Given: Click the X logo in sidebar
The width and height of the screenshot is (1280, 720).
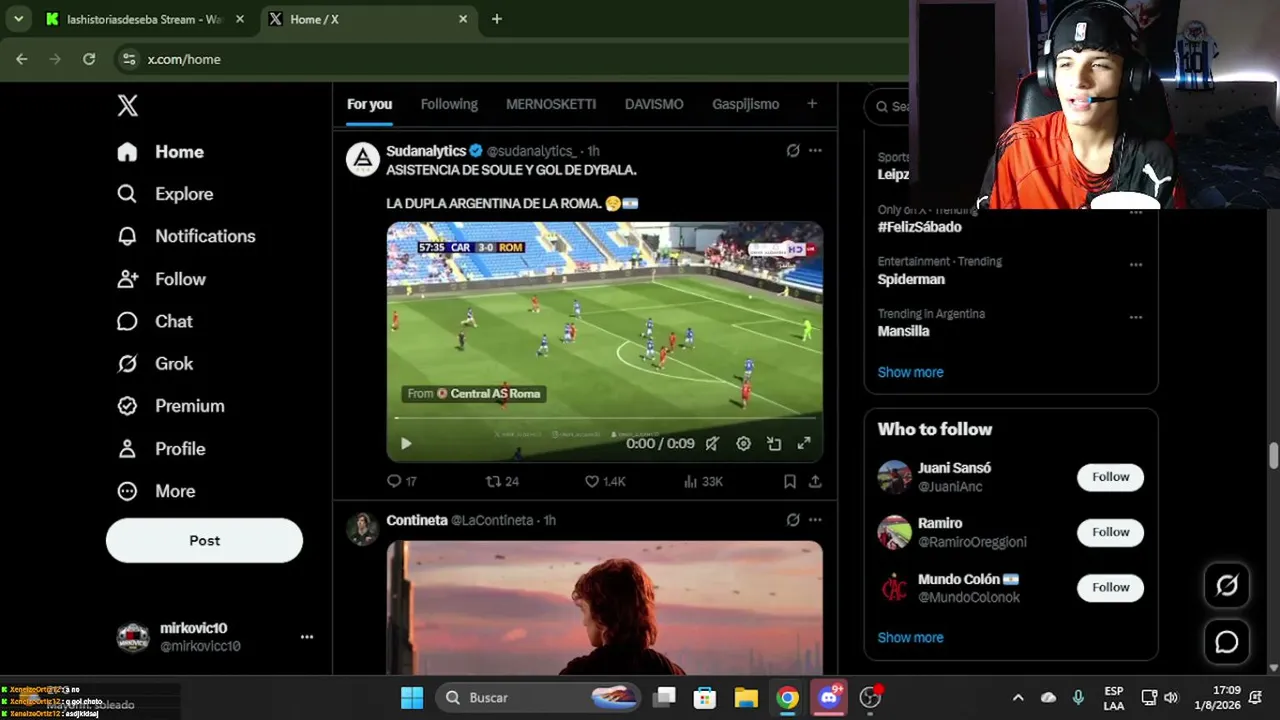Looking at the screenshot, I should pyautogui.click(x=127, y=106).
